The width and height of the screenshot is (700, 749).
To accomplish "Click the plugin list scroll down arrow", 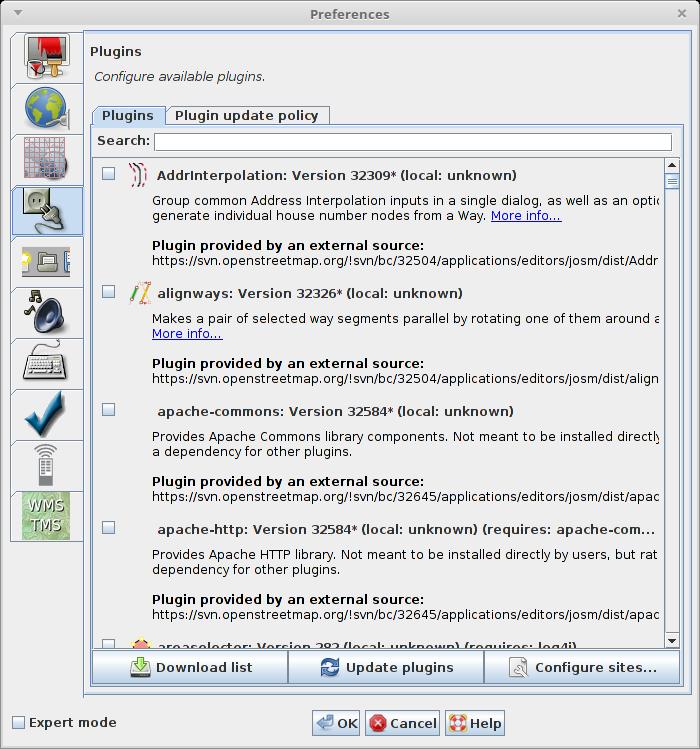I will click(x=672, y=640).
